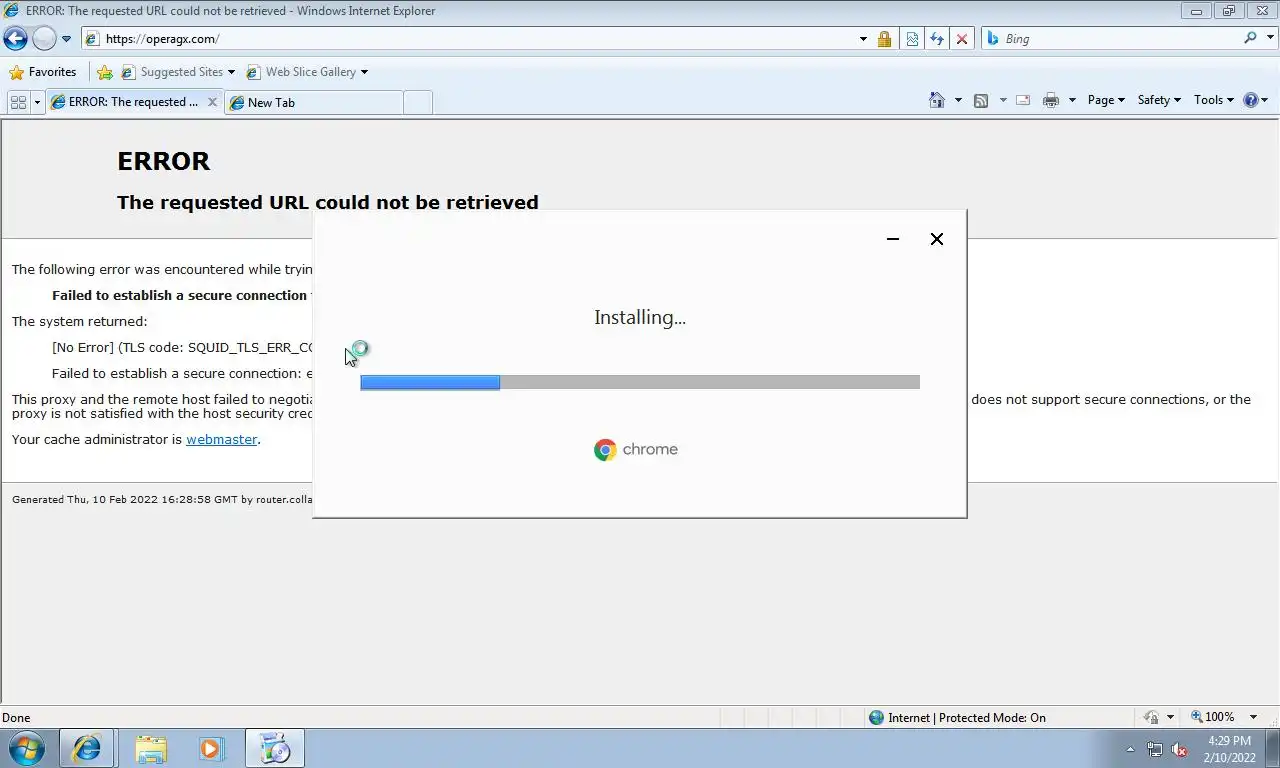Viewport: 1280px width, 768px height.
Task: Click the Quick Tabs grid icon
Action: [x=18, y=102]
